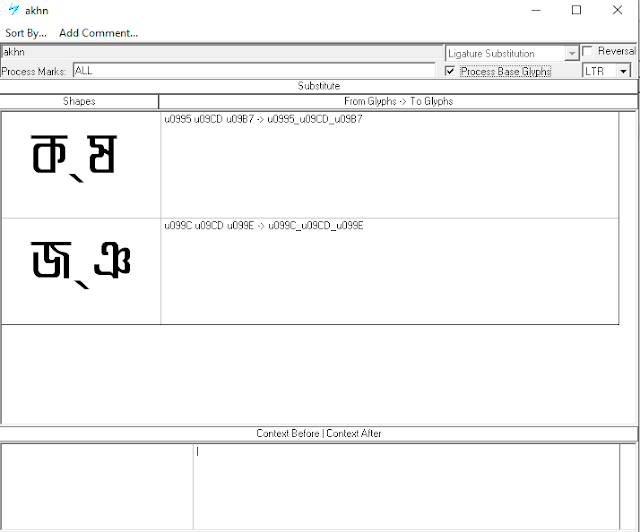Click the From Glyphs -> To Glyphs header
This screenshot has height=532, width=640.
[x=398, y=101]
